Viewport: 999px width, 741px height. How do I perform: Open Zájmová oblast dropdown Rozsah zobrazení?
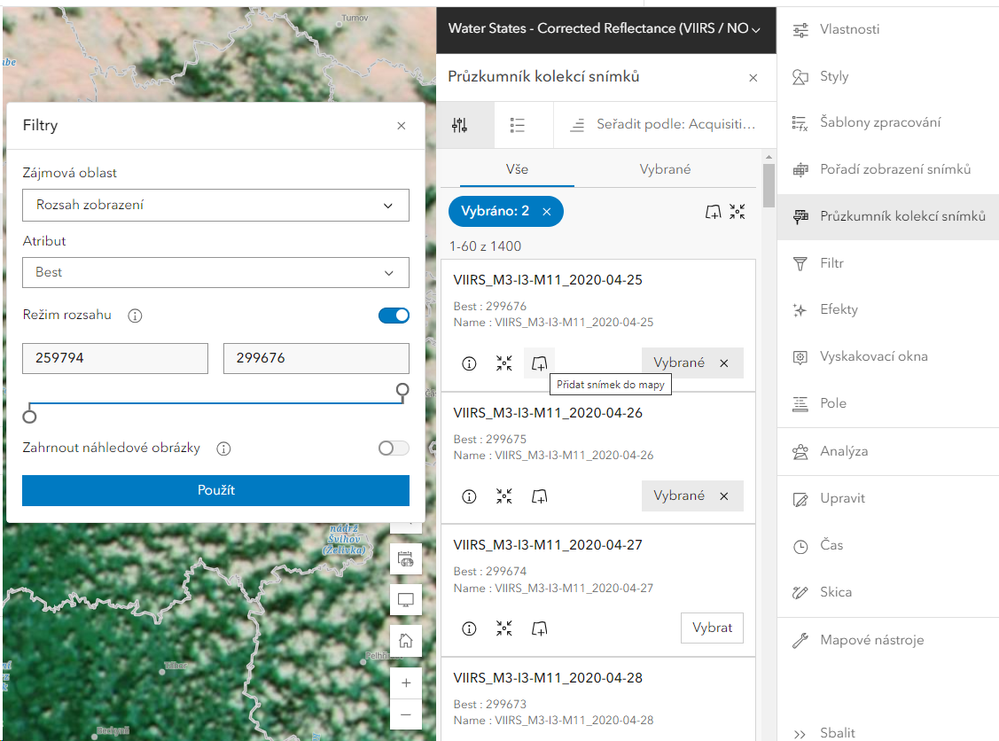tap(215, 205)
